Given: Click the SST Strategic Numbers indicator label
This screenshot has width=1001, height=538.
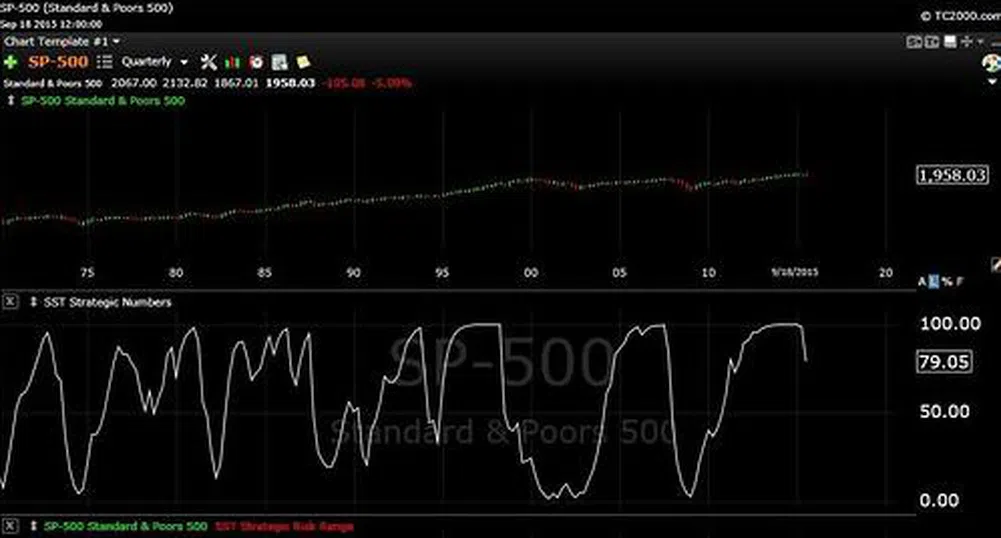Looking at the screenshot, I should (107, 302).
